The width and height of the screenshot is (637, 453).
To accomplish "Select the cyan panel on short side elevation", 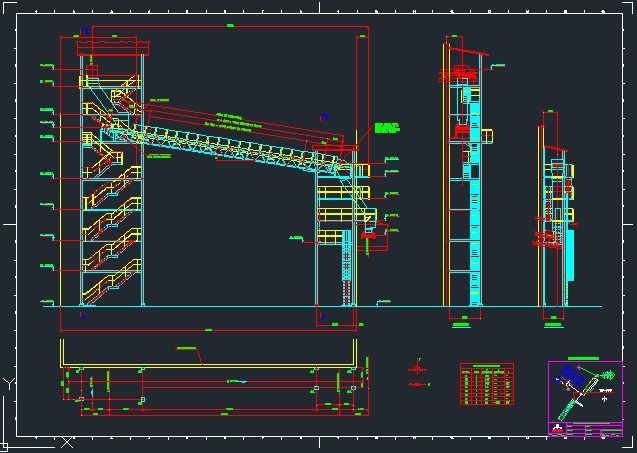I will (x=570, y=255).
